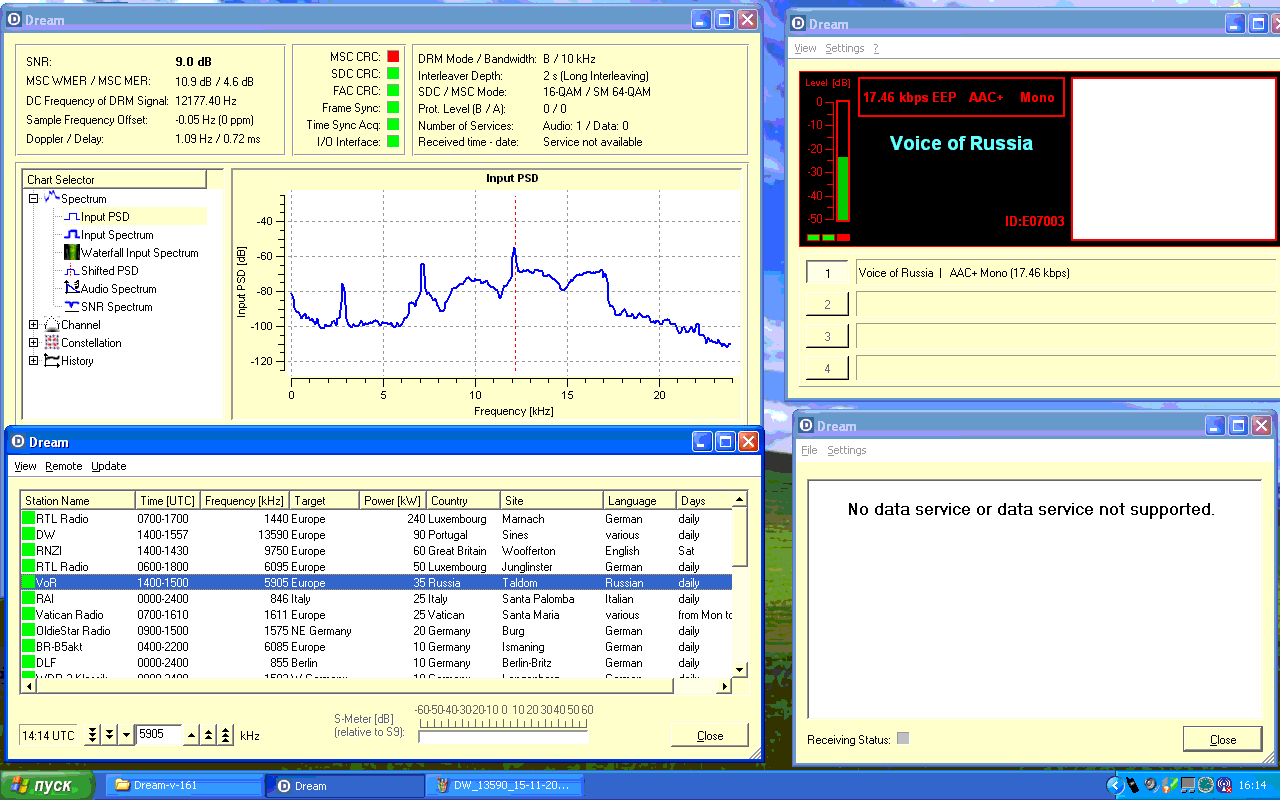Sort stations by Language column

640,500
